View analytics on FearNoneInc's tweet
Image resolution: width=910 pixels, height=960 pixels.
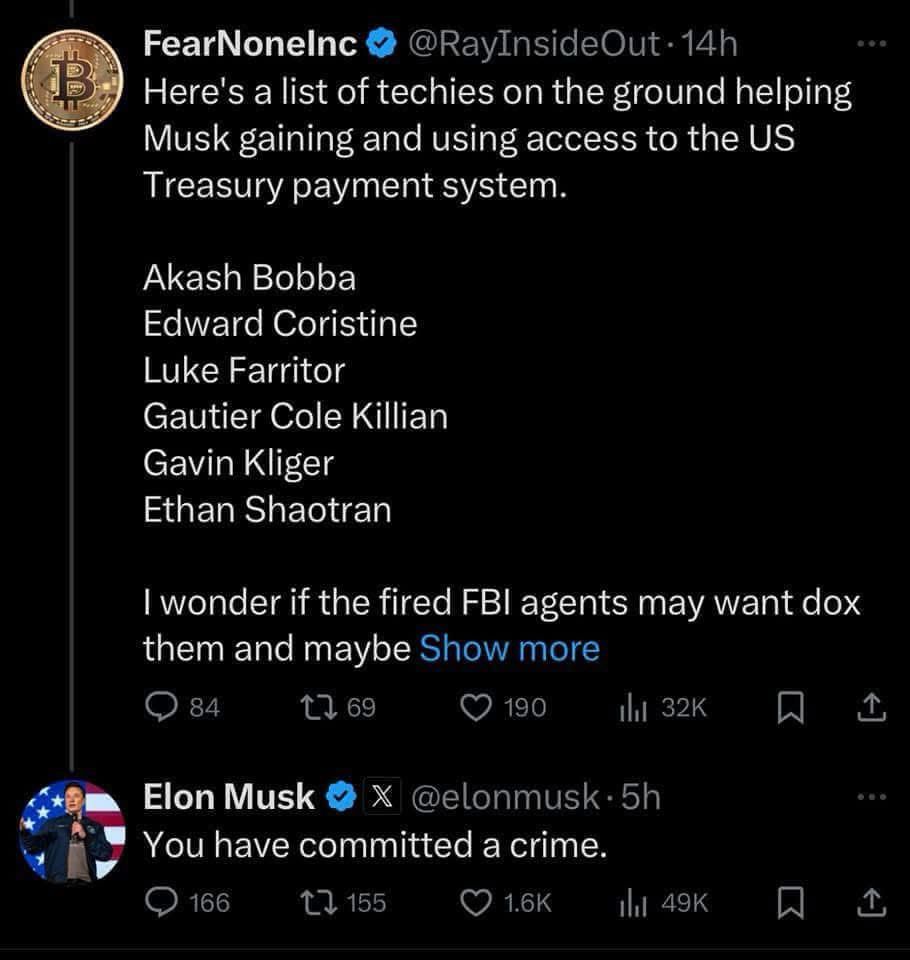click(x=632, y=707)
